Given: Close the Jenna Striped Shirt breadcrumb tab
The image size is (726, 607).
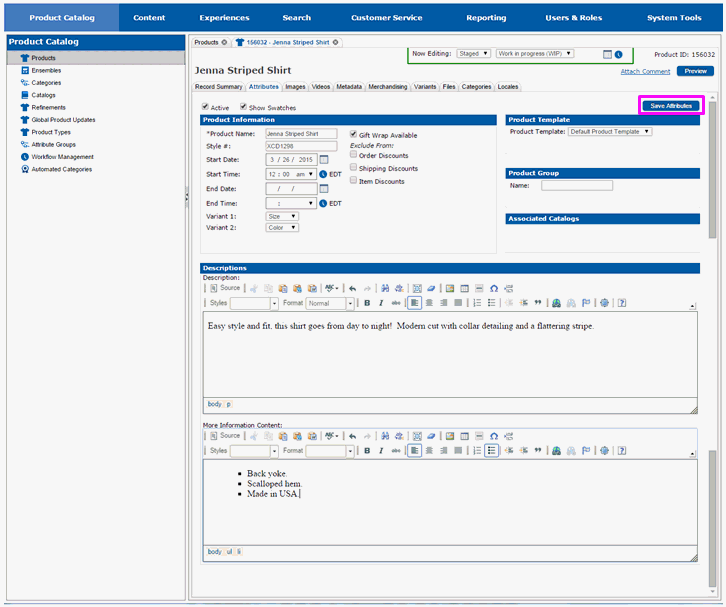Looking at the screenshot, I should [x=336, y=42].
